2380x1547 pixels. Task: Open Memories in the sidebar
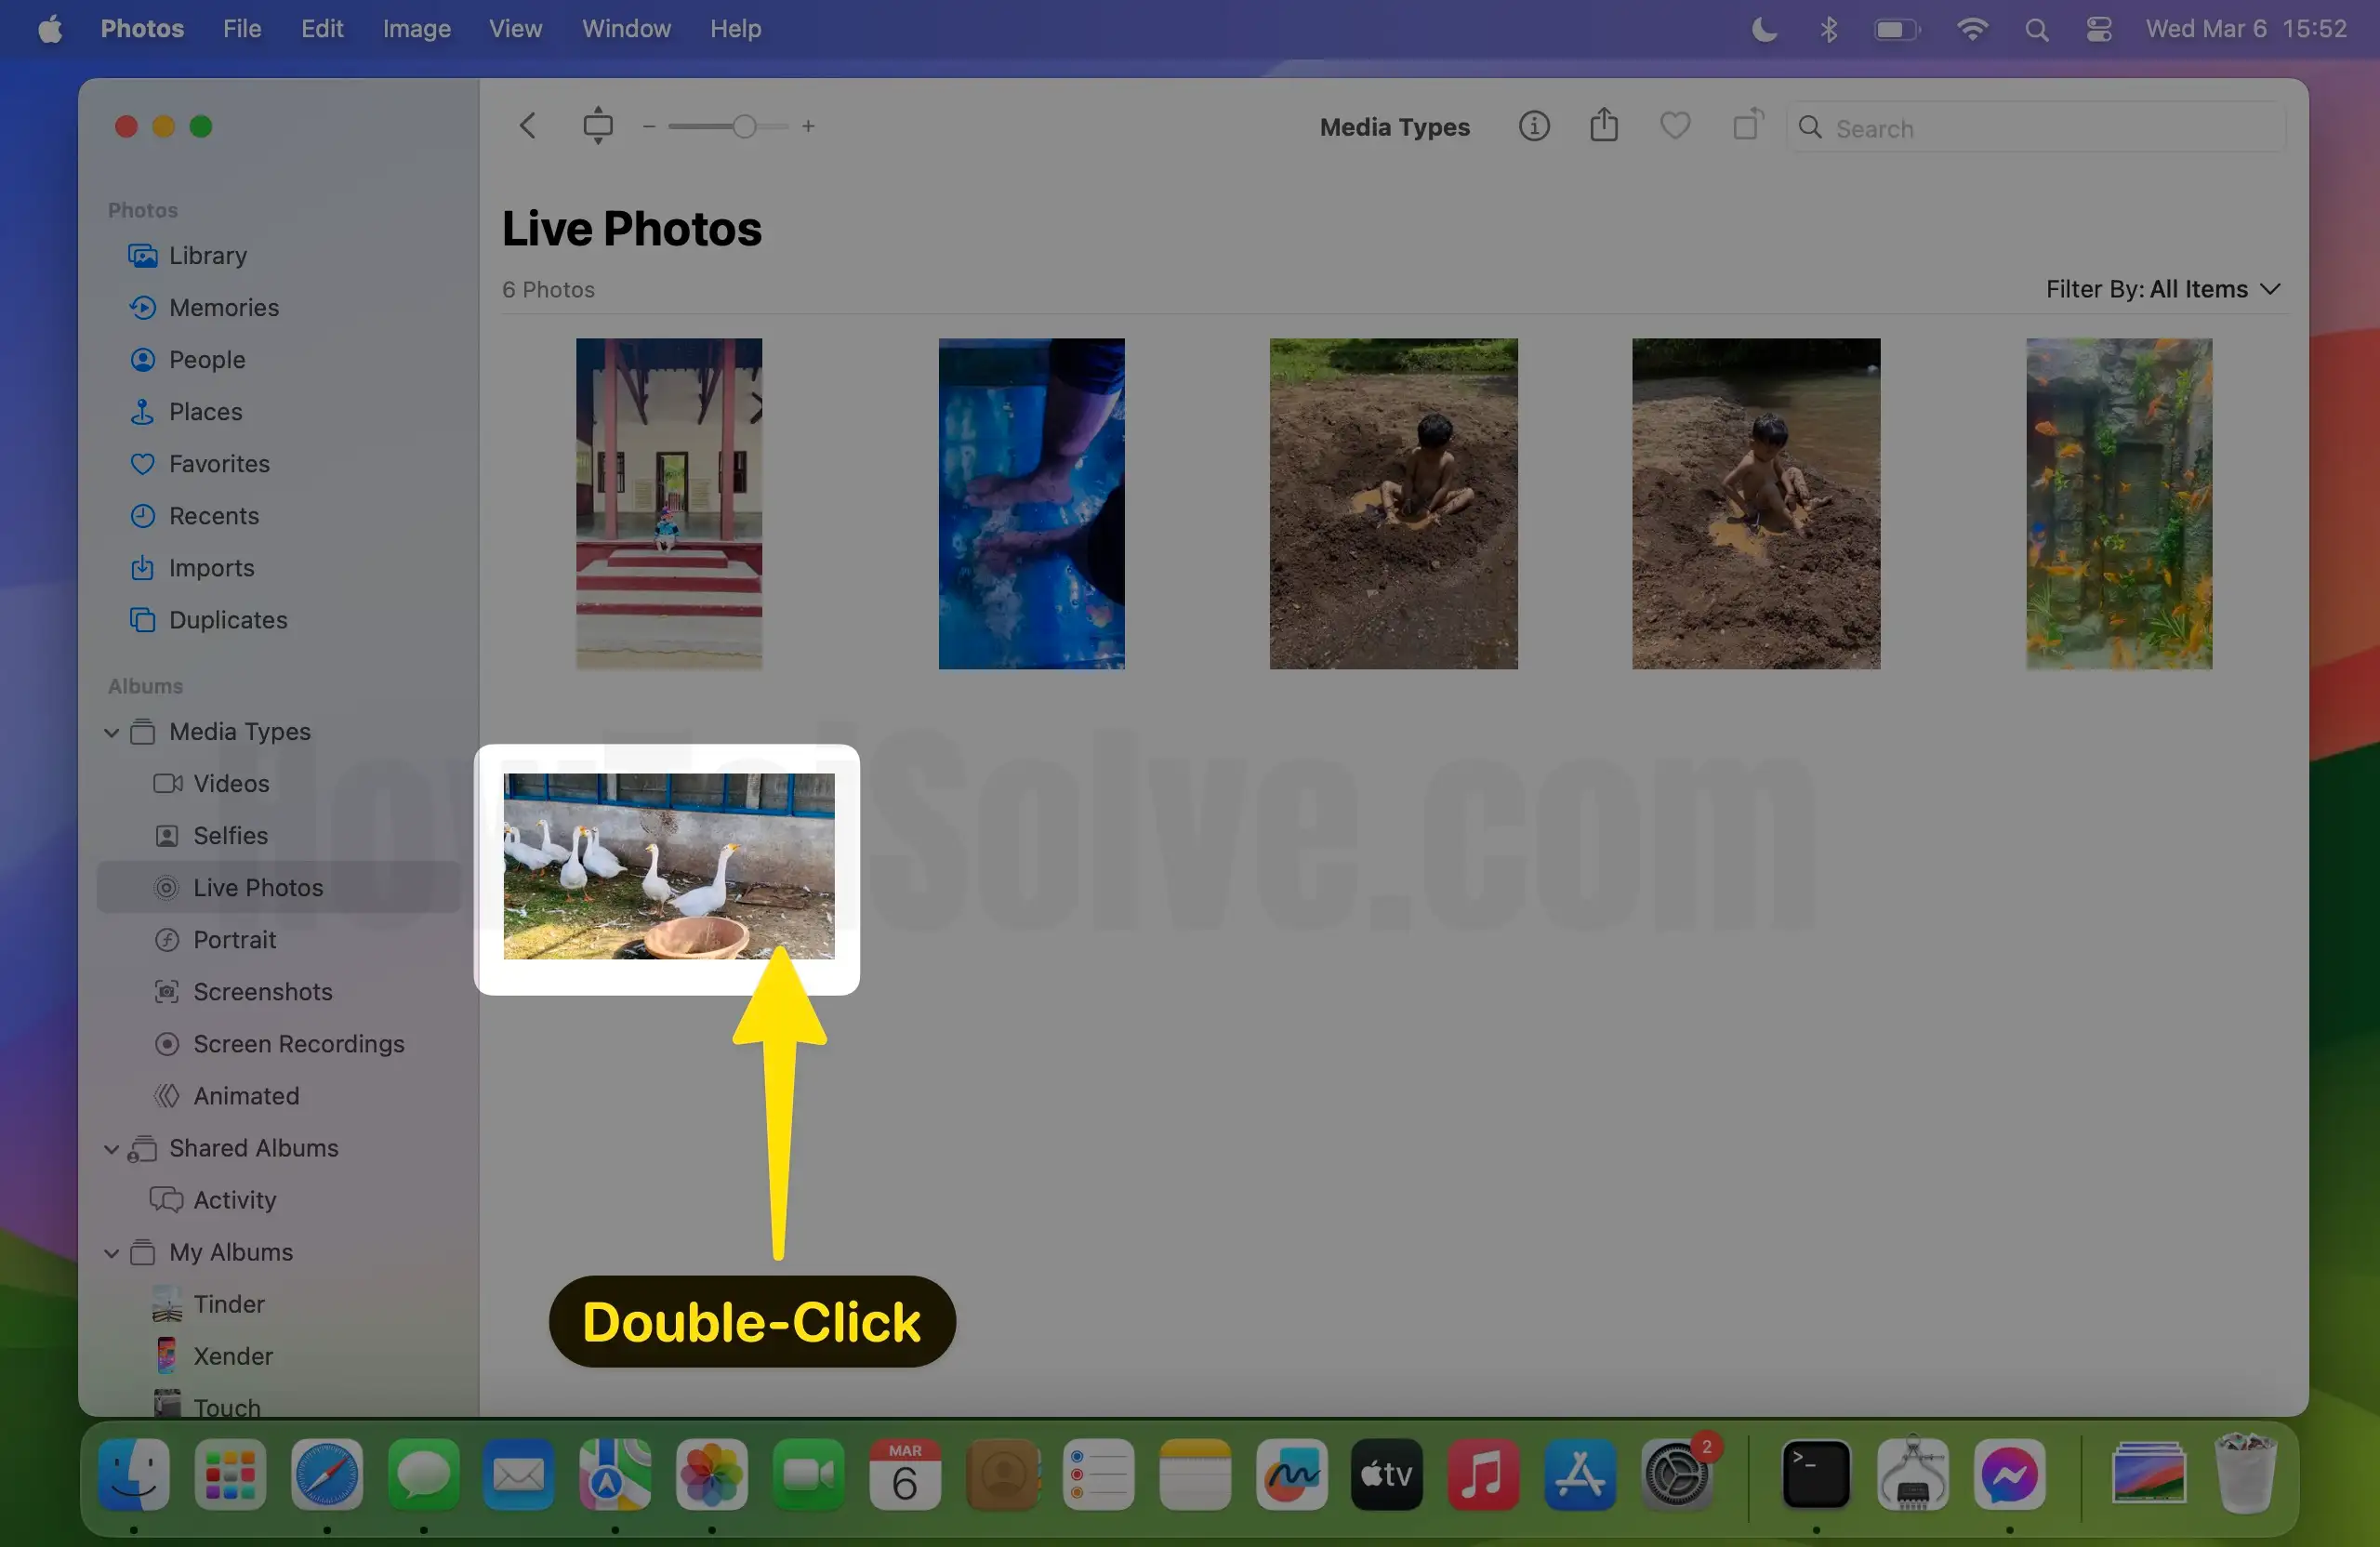(223, 307)
